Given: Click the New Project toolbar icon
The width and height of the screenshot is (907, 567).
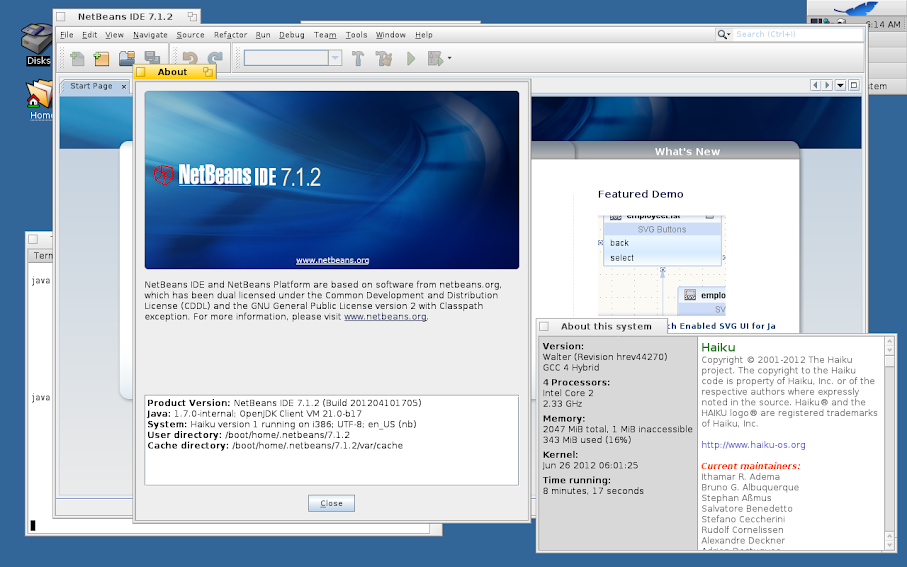Looking at the screenshot, I should 102,58.
